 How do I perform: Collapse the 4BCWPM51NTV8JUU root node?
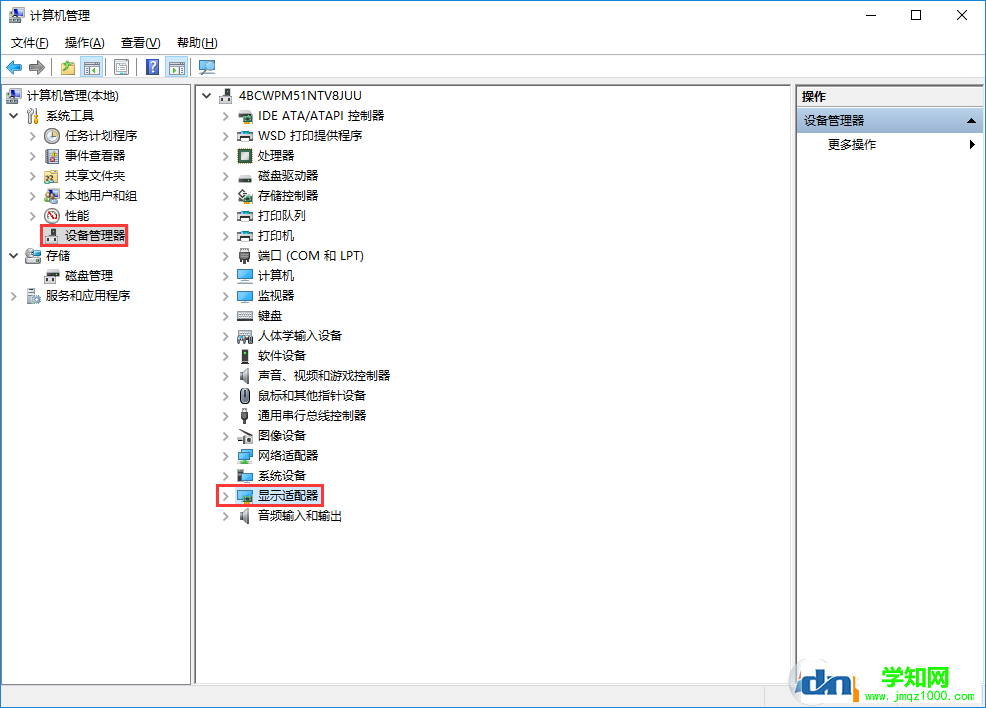click(x=206, y=96)
